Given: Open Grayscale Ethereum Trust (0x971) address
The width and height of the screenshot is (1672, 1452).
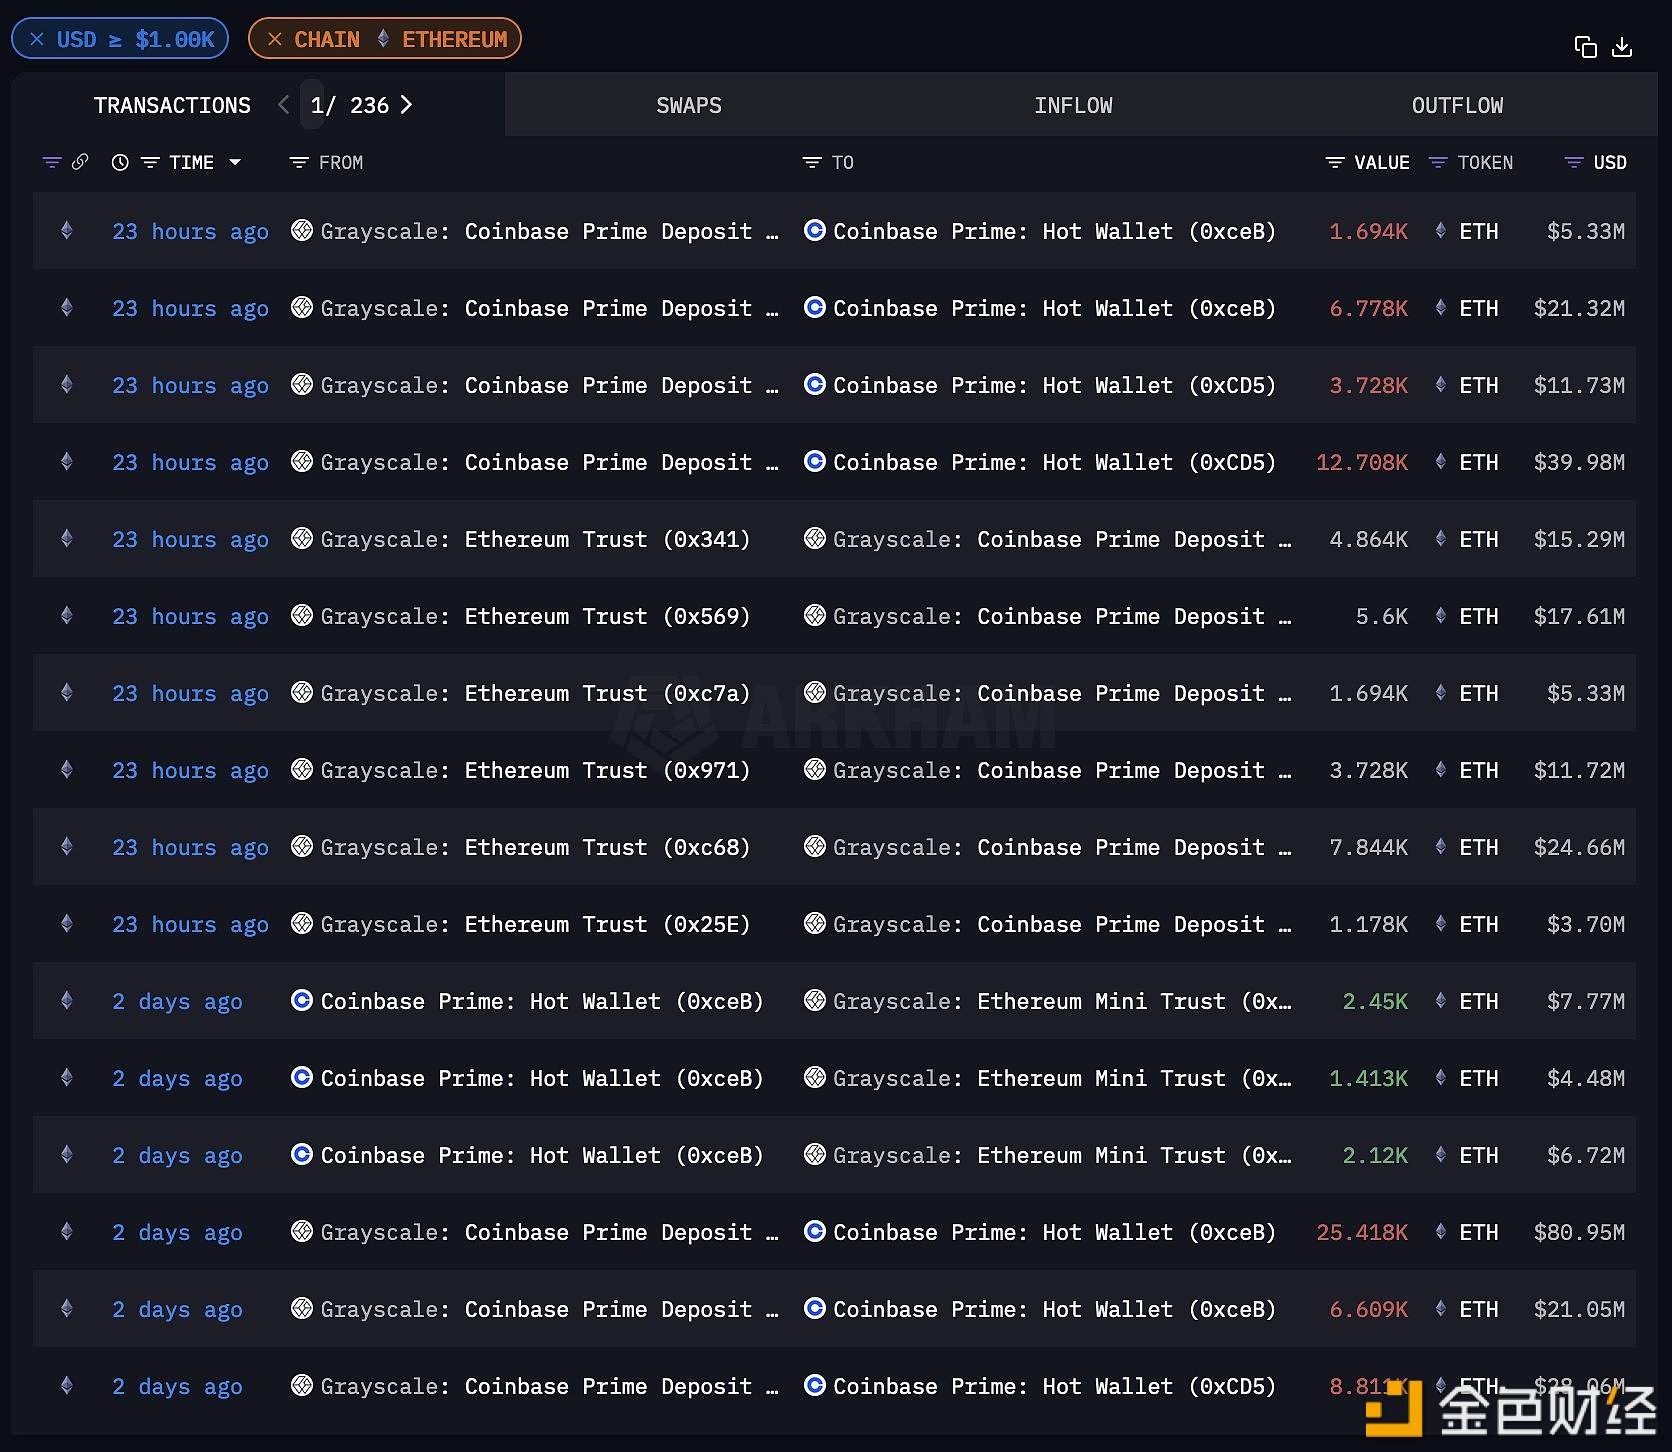Looking at the screenshot, I should pos(607,770).
